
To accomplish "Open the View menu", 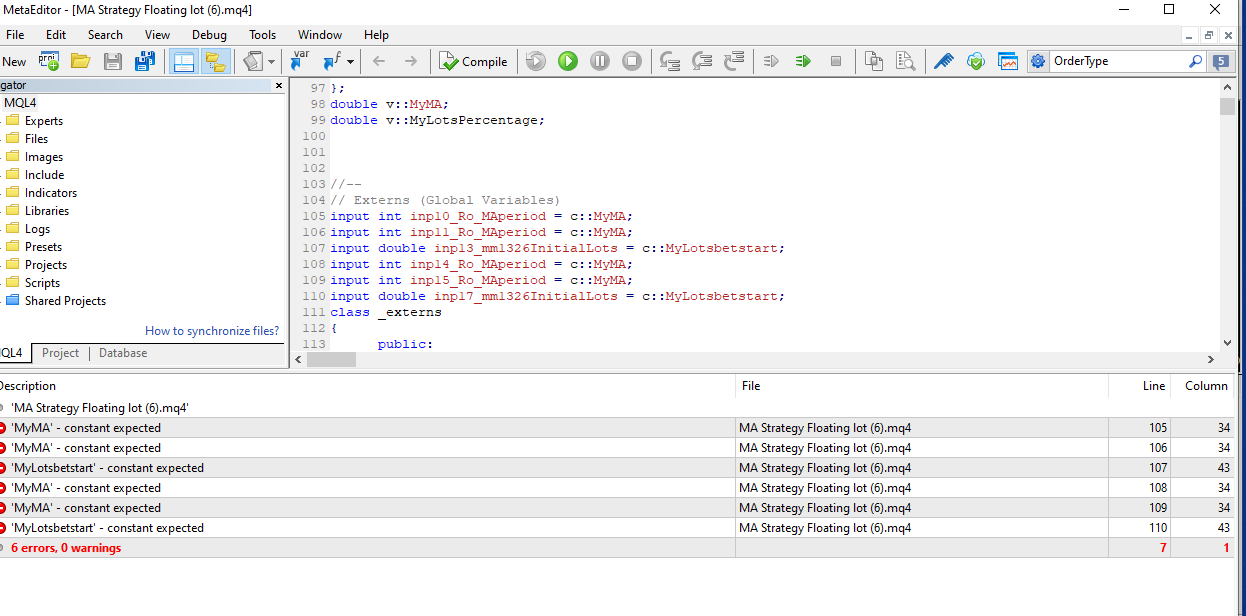I will [x=157, y=34].
